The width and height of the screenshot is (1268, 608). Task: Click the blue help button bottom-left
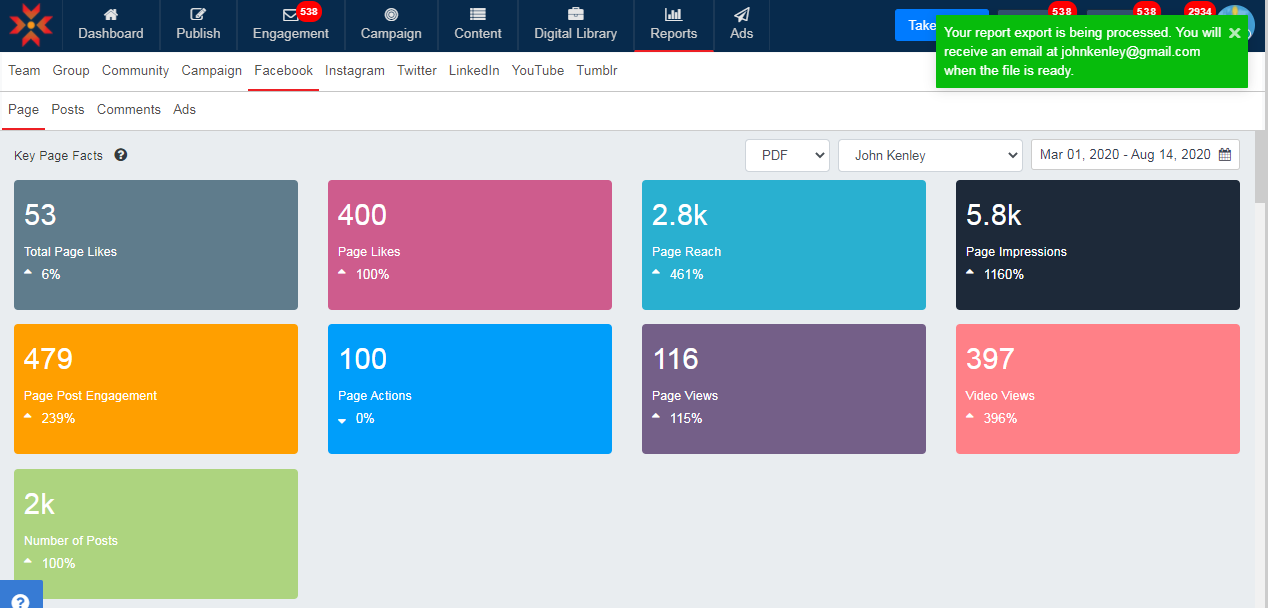point(20,596)
